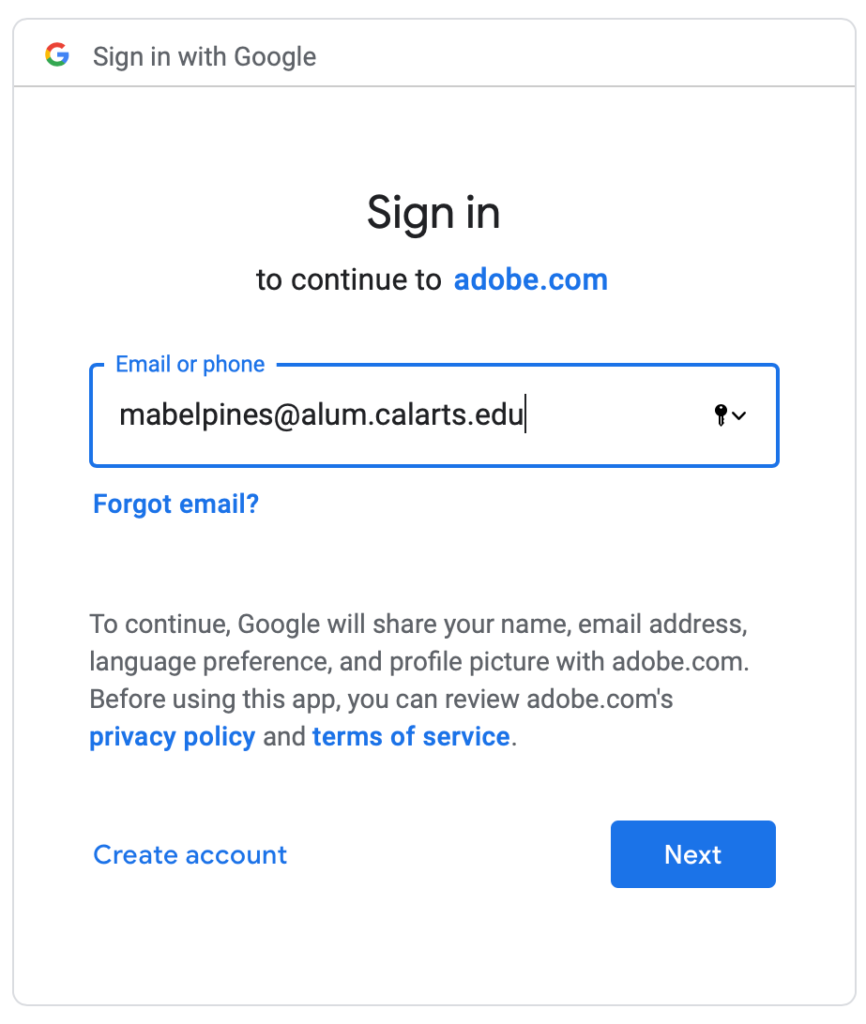This screenshot has width=866, height=1024.
Task: Click the password key icon in email field
Action: click(x=720, y=415)
